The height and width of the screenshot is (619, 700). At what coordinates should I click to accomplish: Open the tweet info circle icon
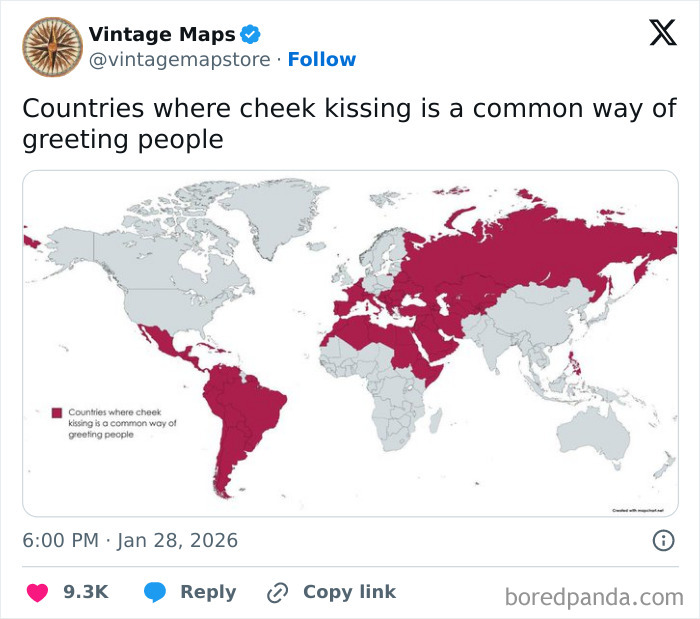click(662, 541)
